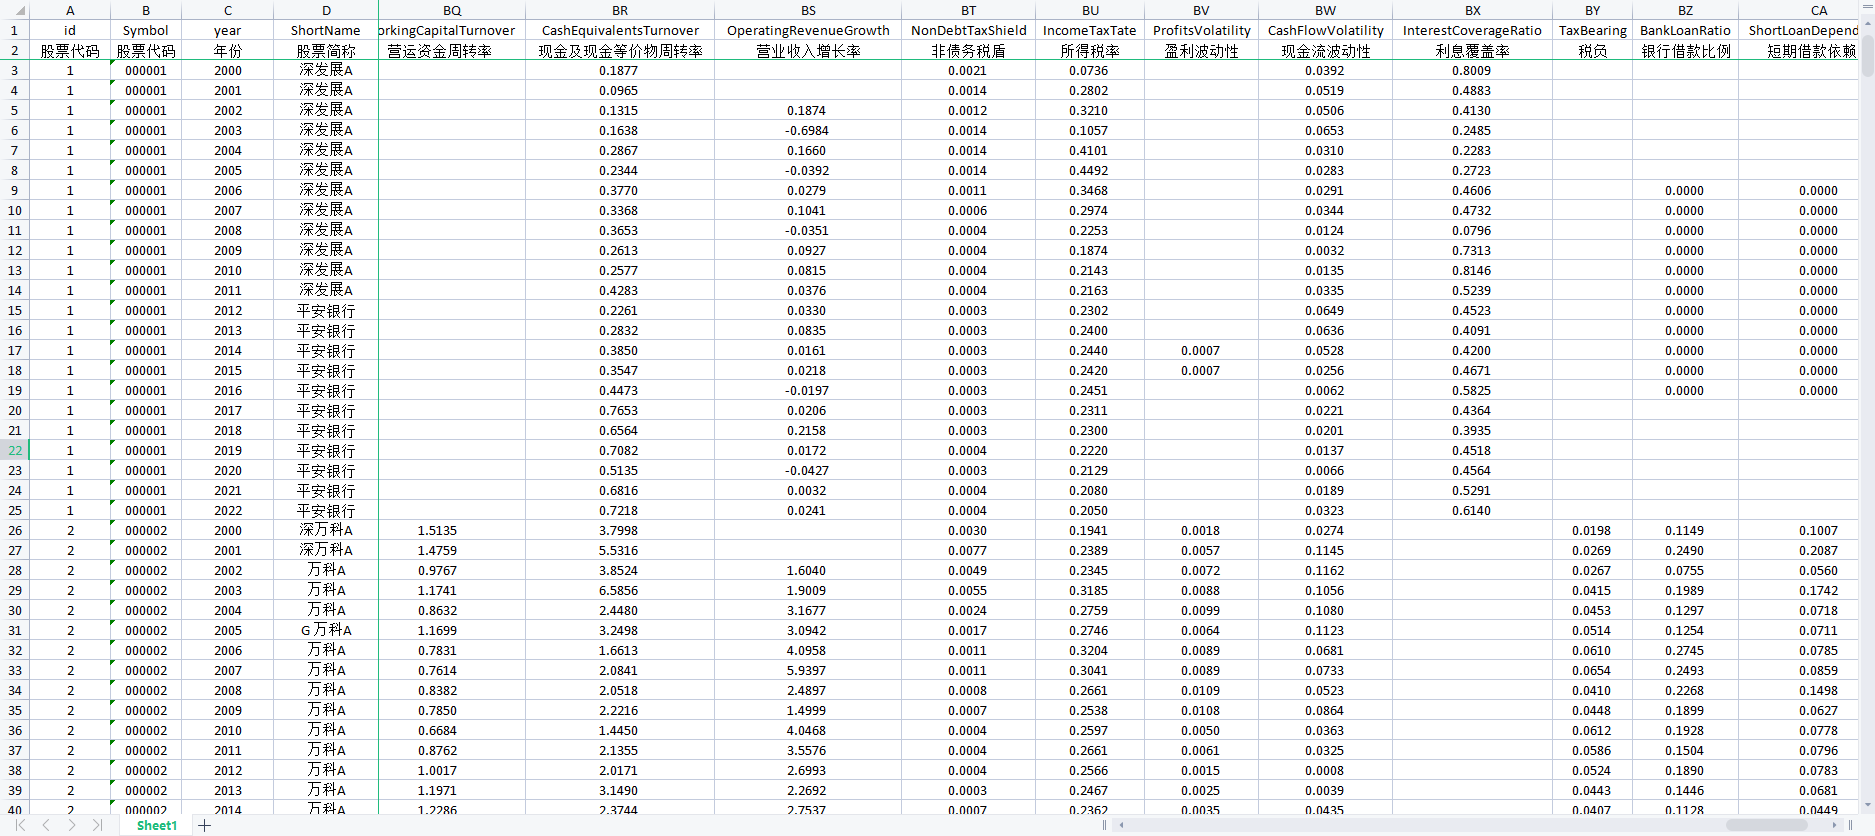The height and width of the screenshot is (836, 1875).
Task: Click cell with value 5.9397
Action: (x=808, y=670)
